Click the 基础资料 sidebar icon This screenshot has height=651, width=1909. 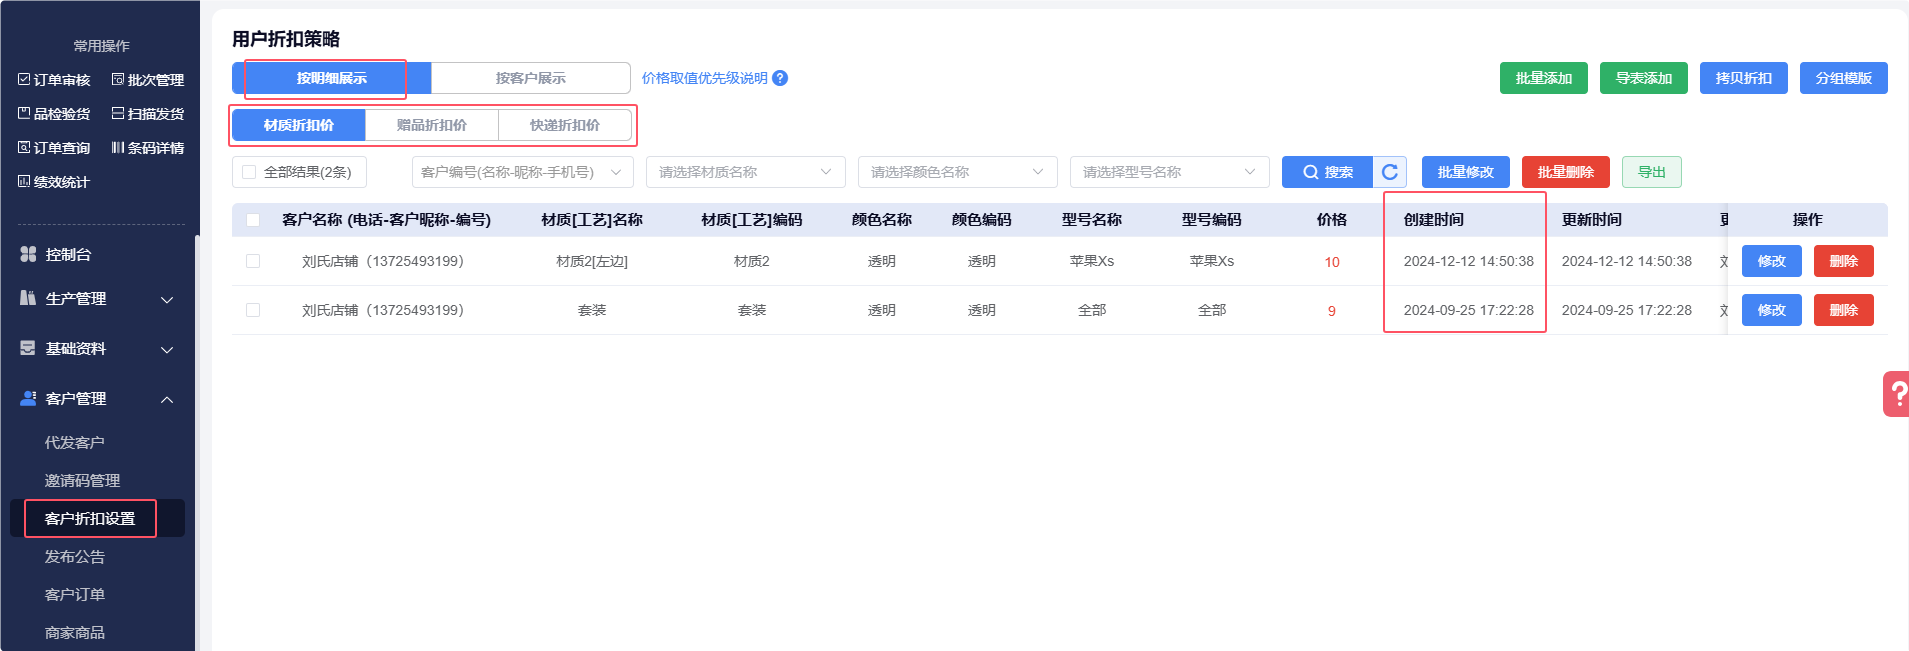pos(28,349)
